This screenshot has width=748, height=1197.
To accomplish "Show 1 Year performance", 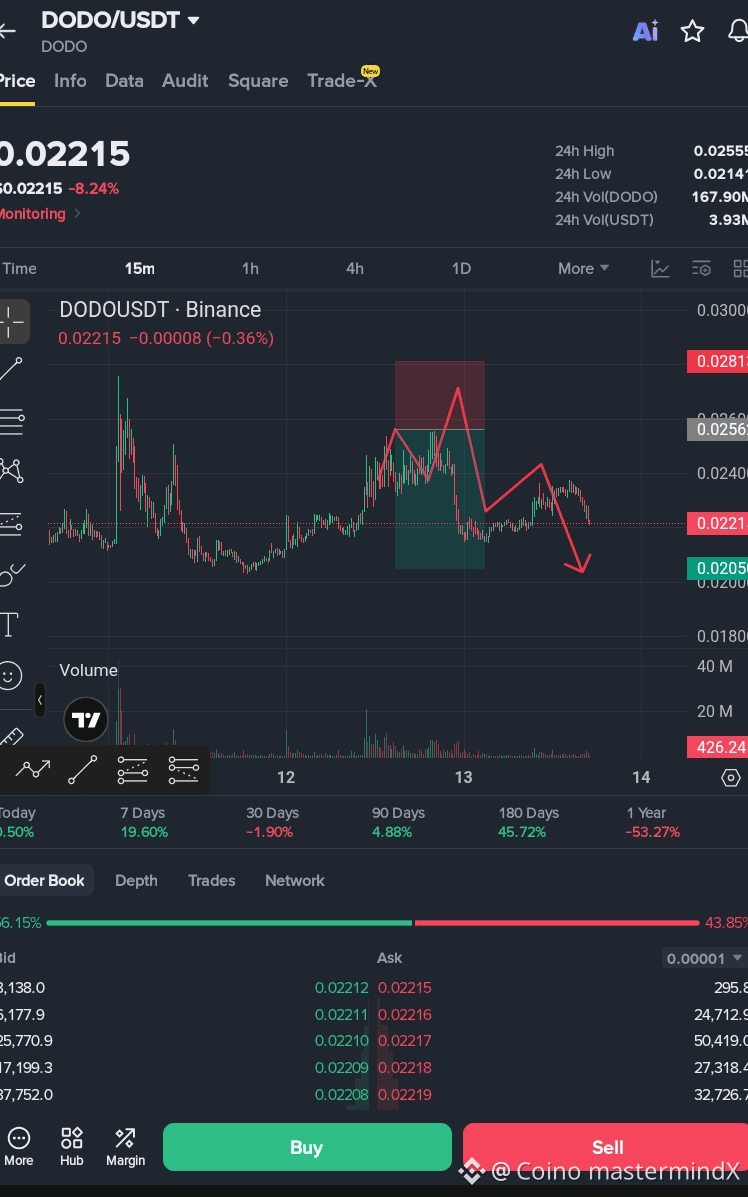I will pos(652,822).
